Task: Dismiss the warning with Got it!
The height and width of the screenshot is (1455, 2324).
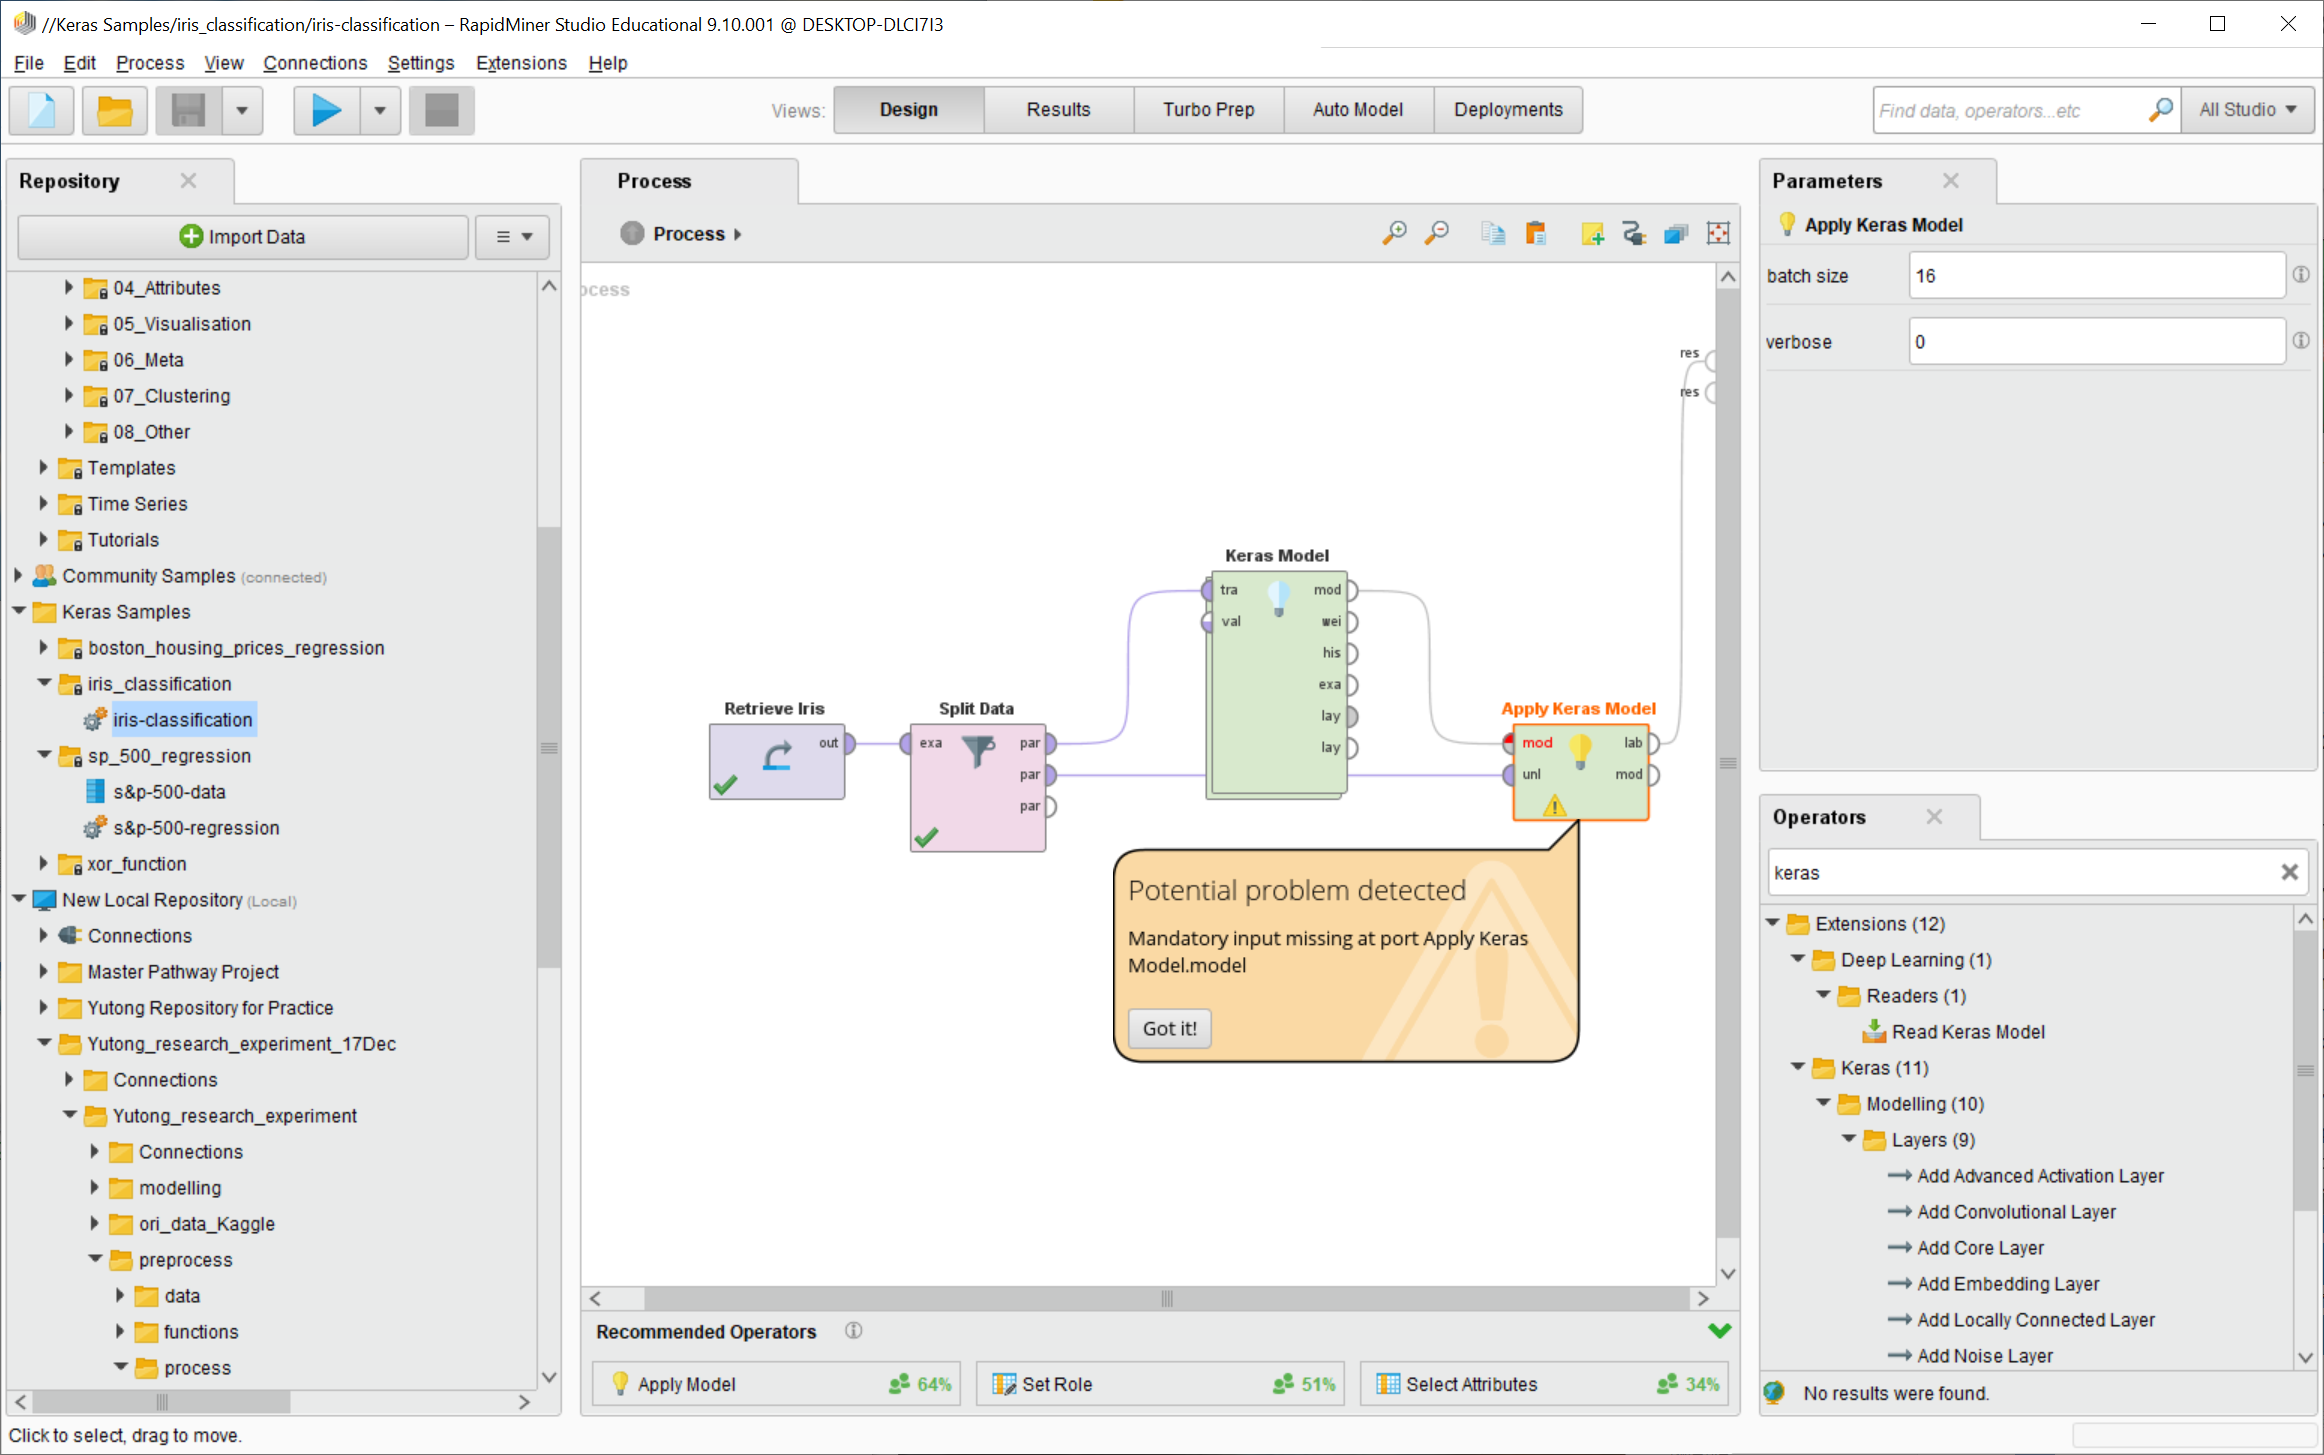Action: (1169, 1028)
